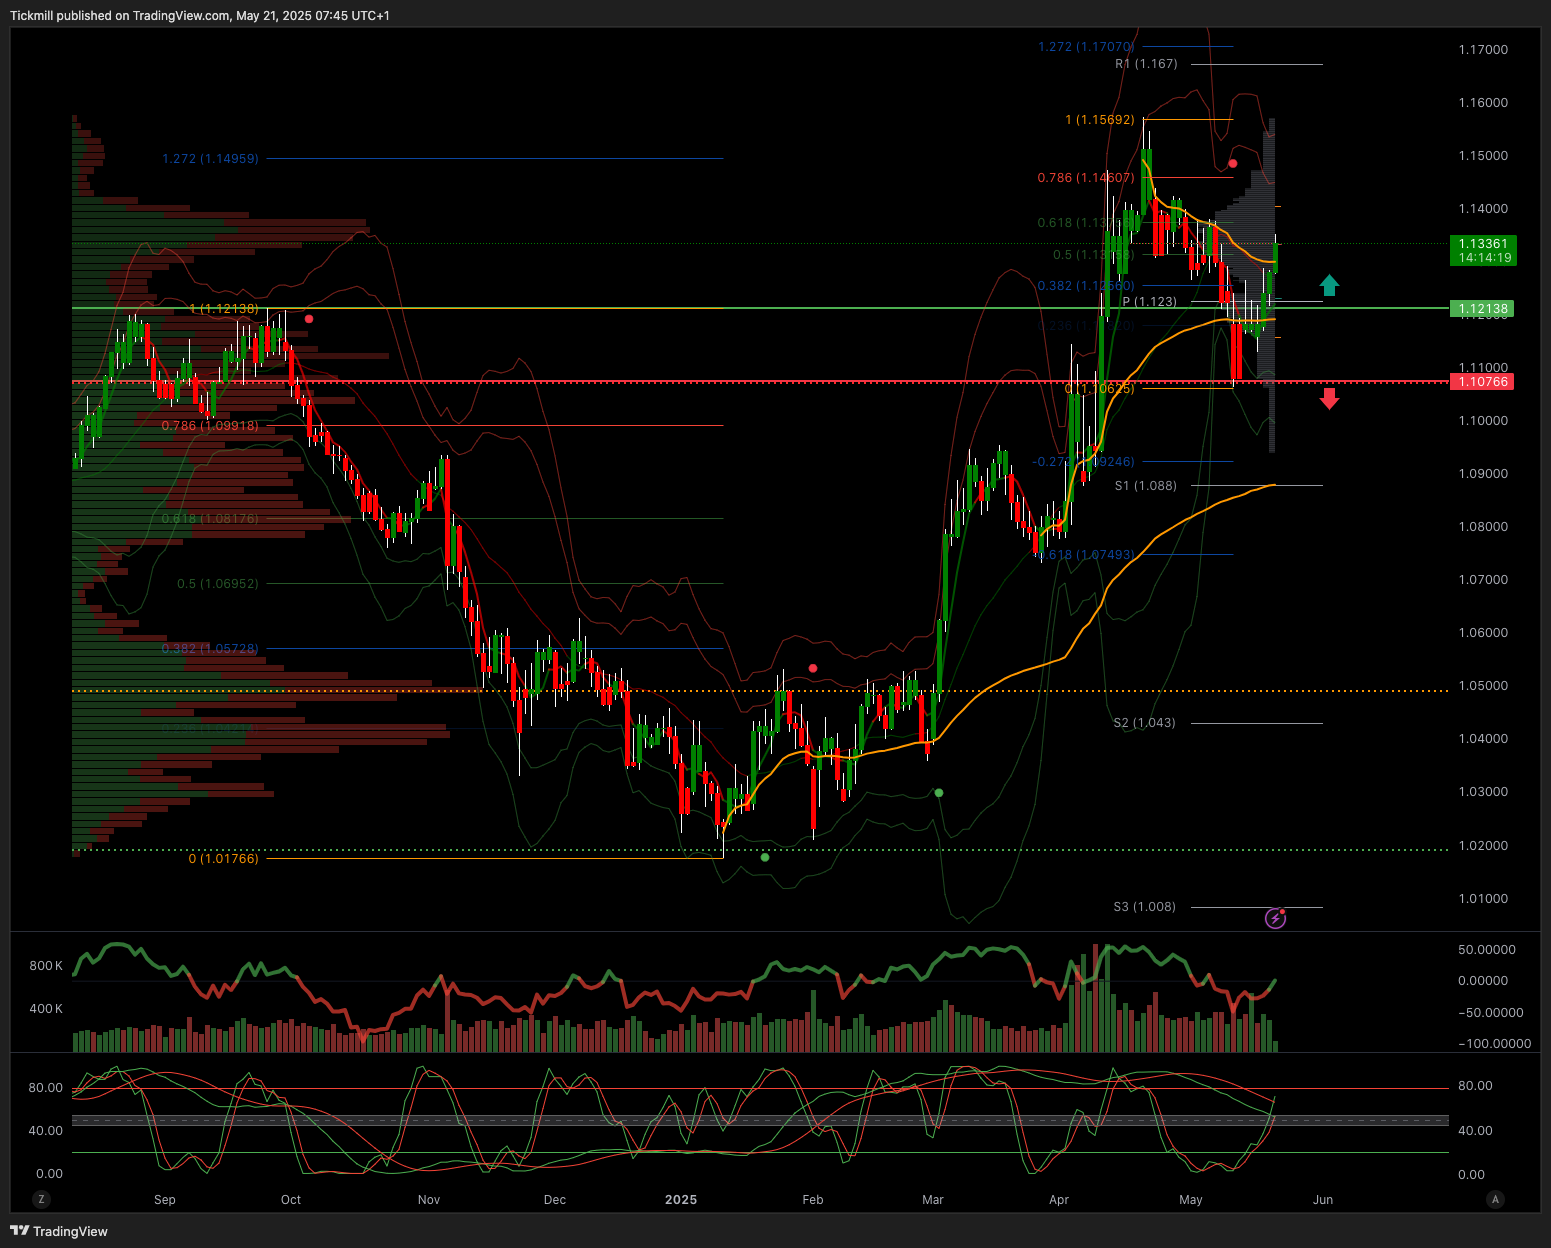Click the timezone Z icon
The height and width of the screenshot is (1248, 1551).
point(41,1199)
